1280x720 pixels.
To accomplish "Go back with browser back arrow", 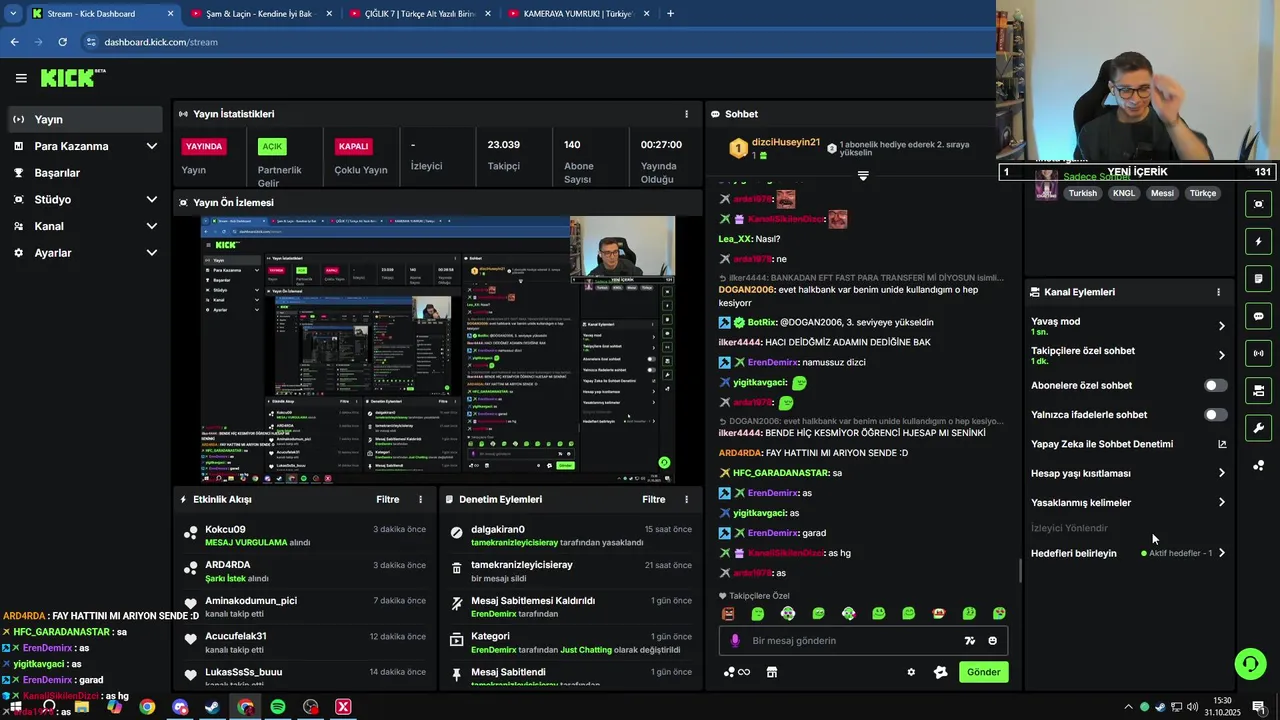I will (14, 42).
